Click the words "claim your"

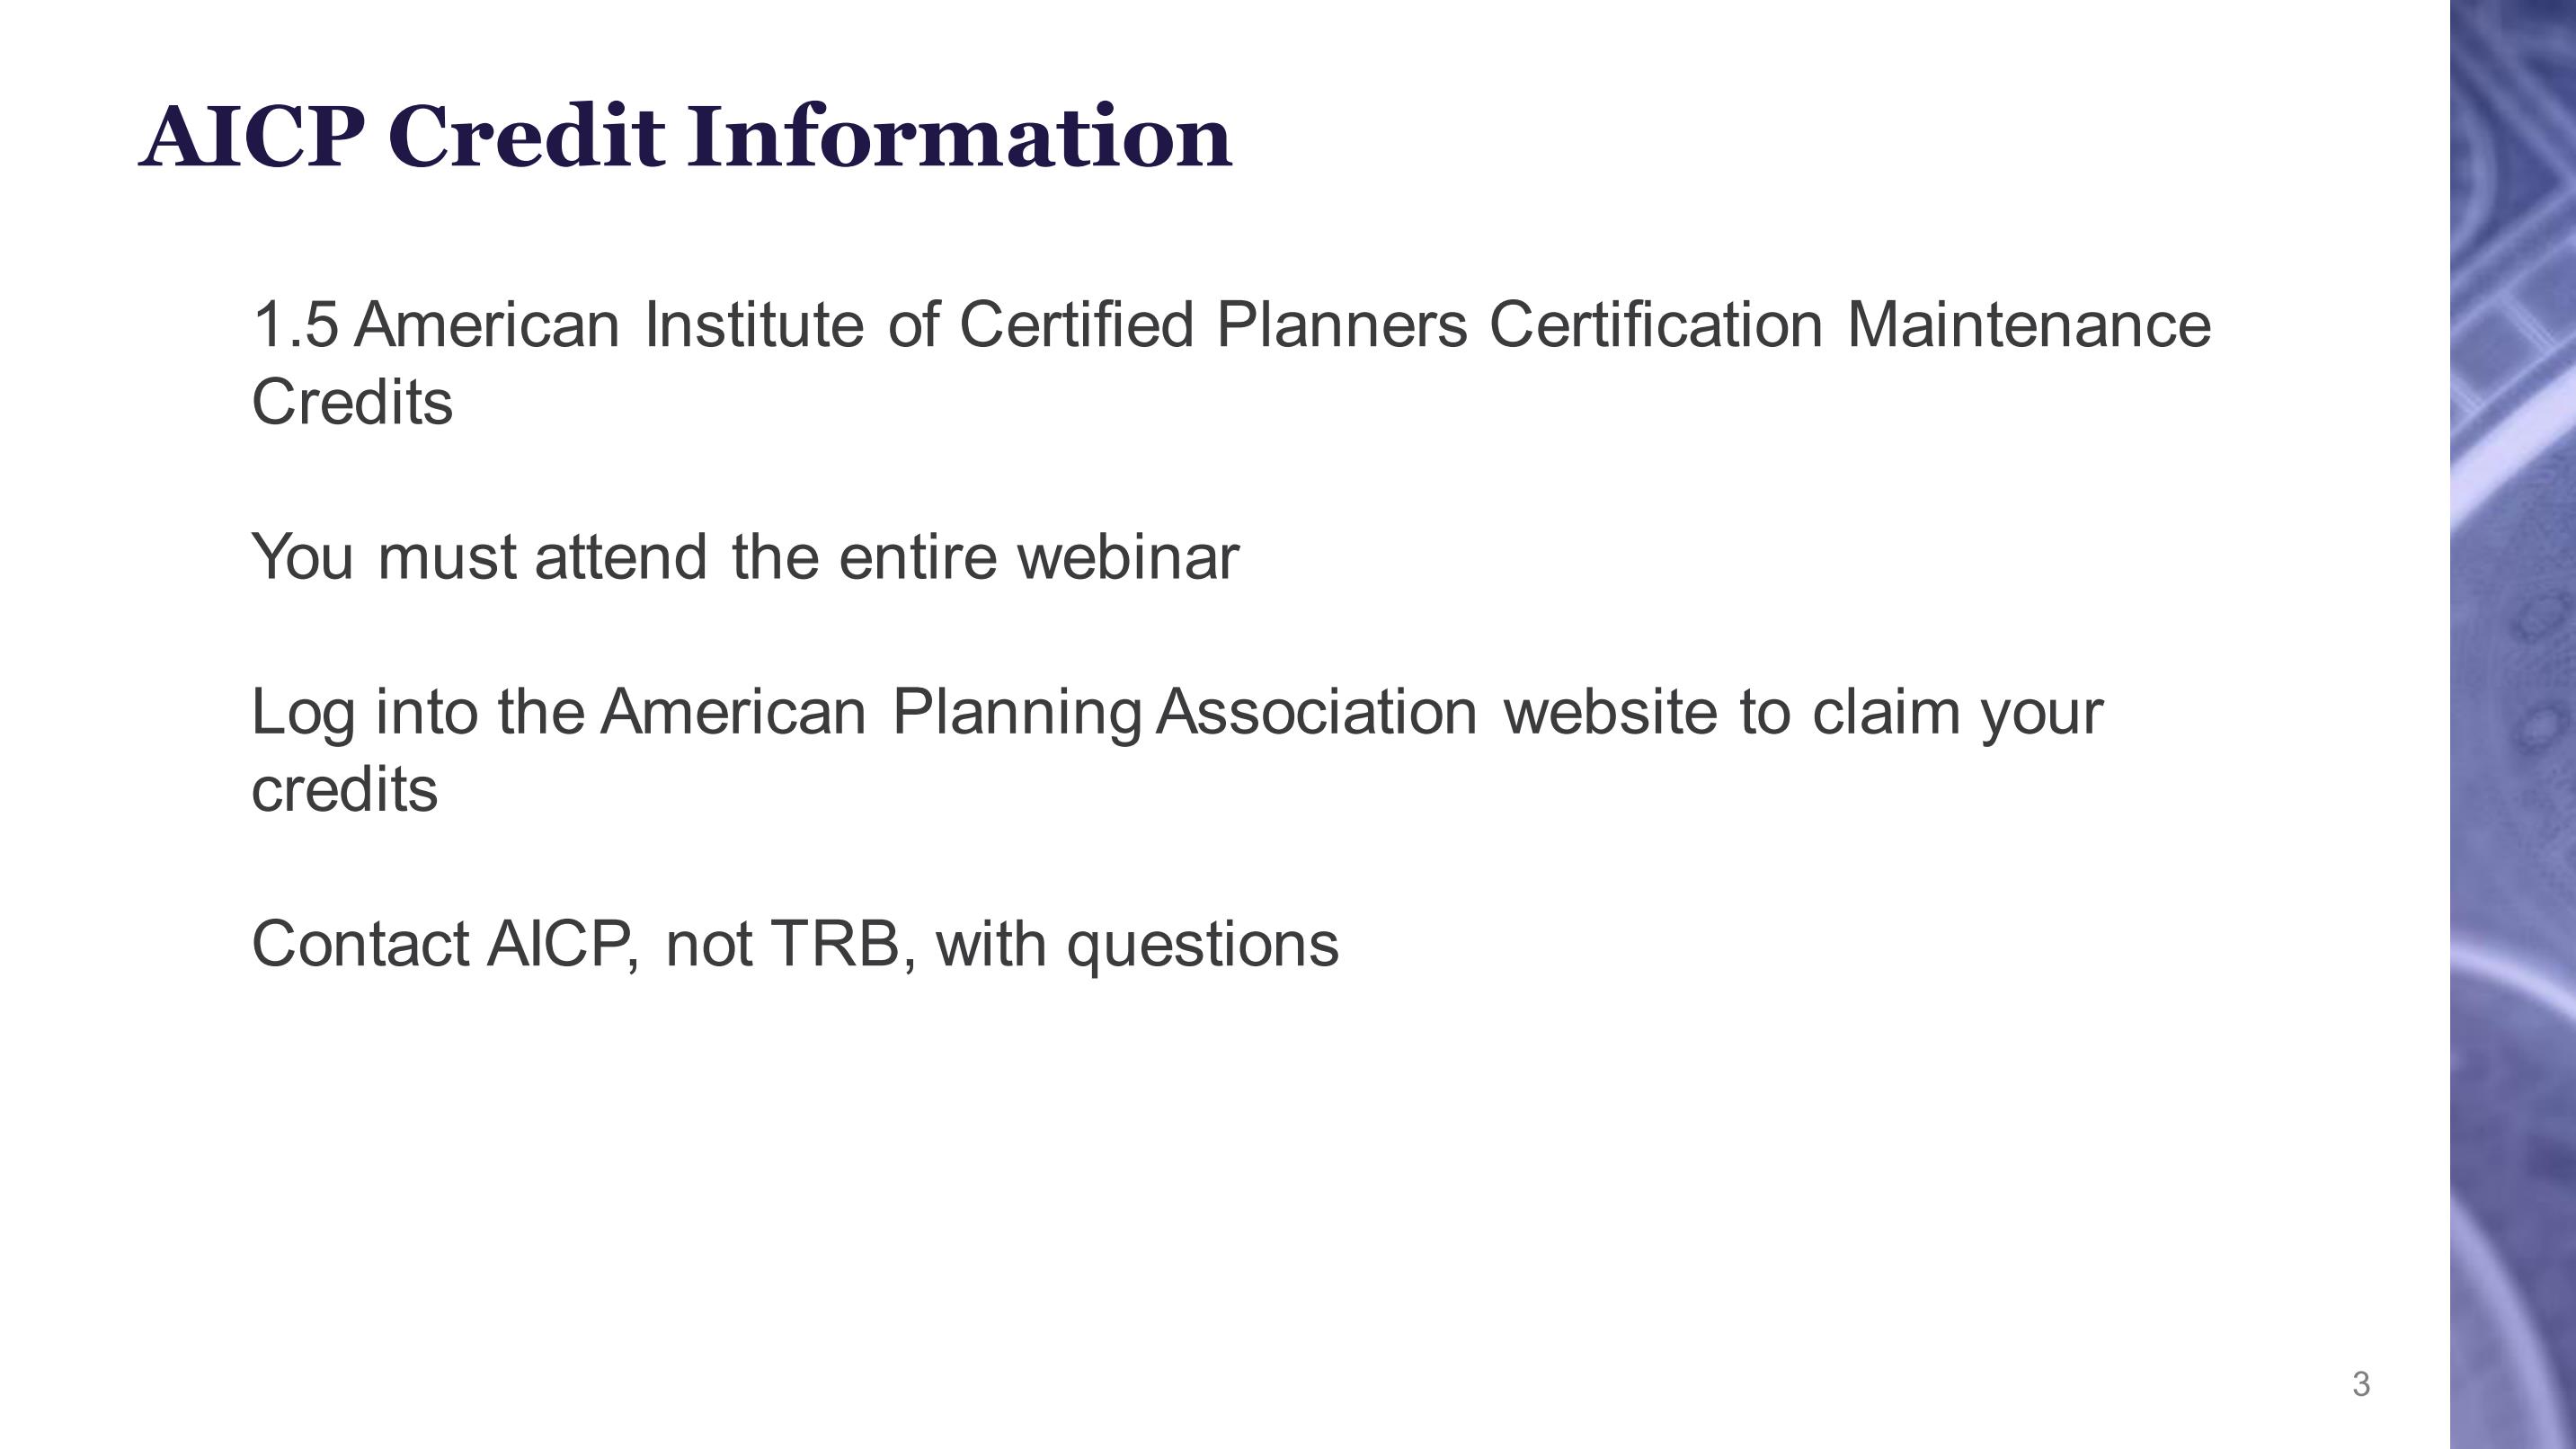tap(1957, 712)
